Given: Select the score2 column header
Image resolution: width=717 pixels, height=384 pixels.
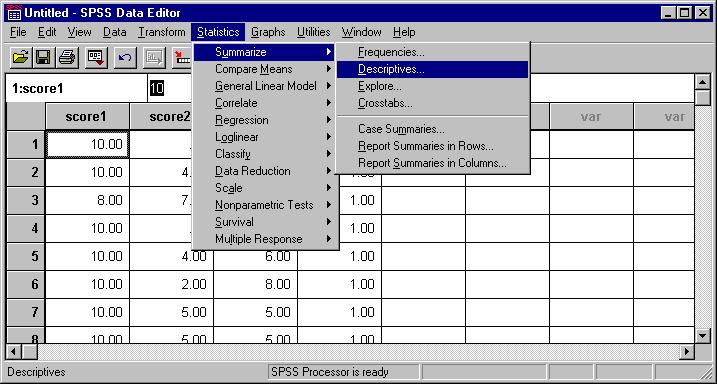Looking at the screenshot, I should (x=161, y=117).
